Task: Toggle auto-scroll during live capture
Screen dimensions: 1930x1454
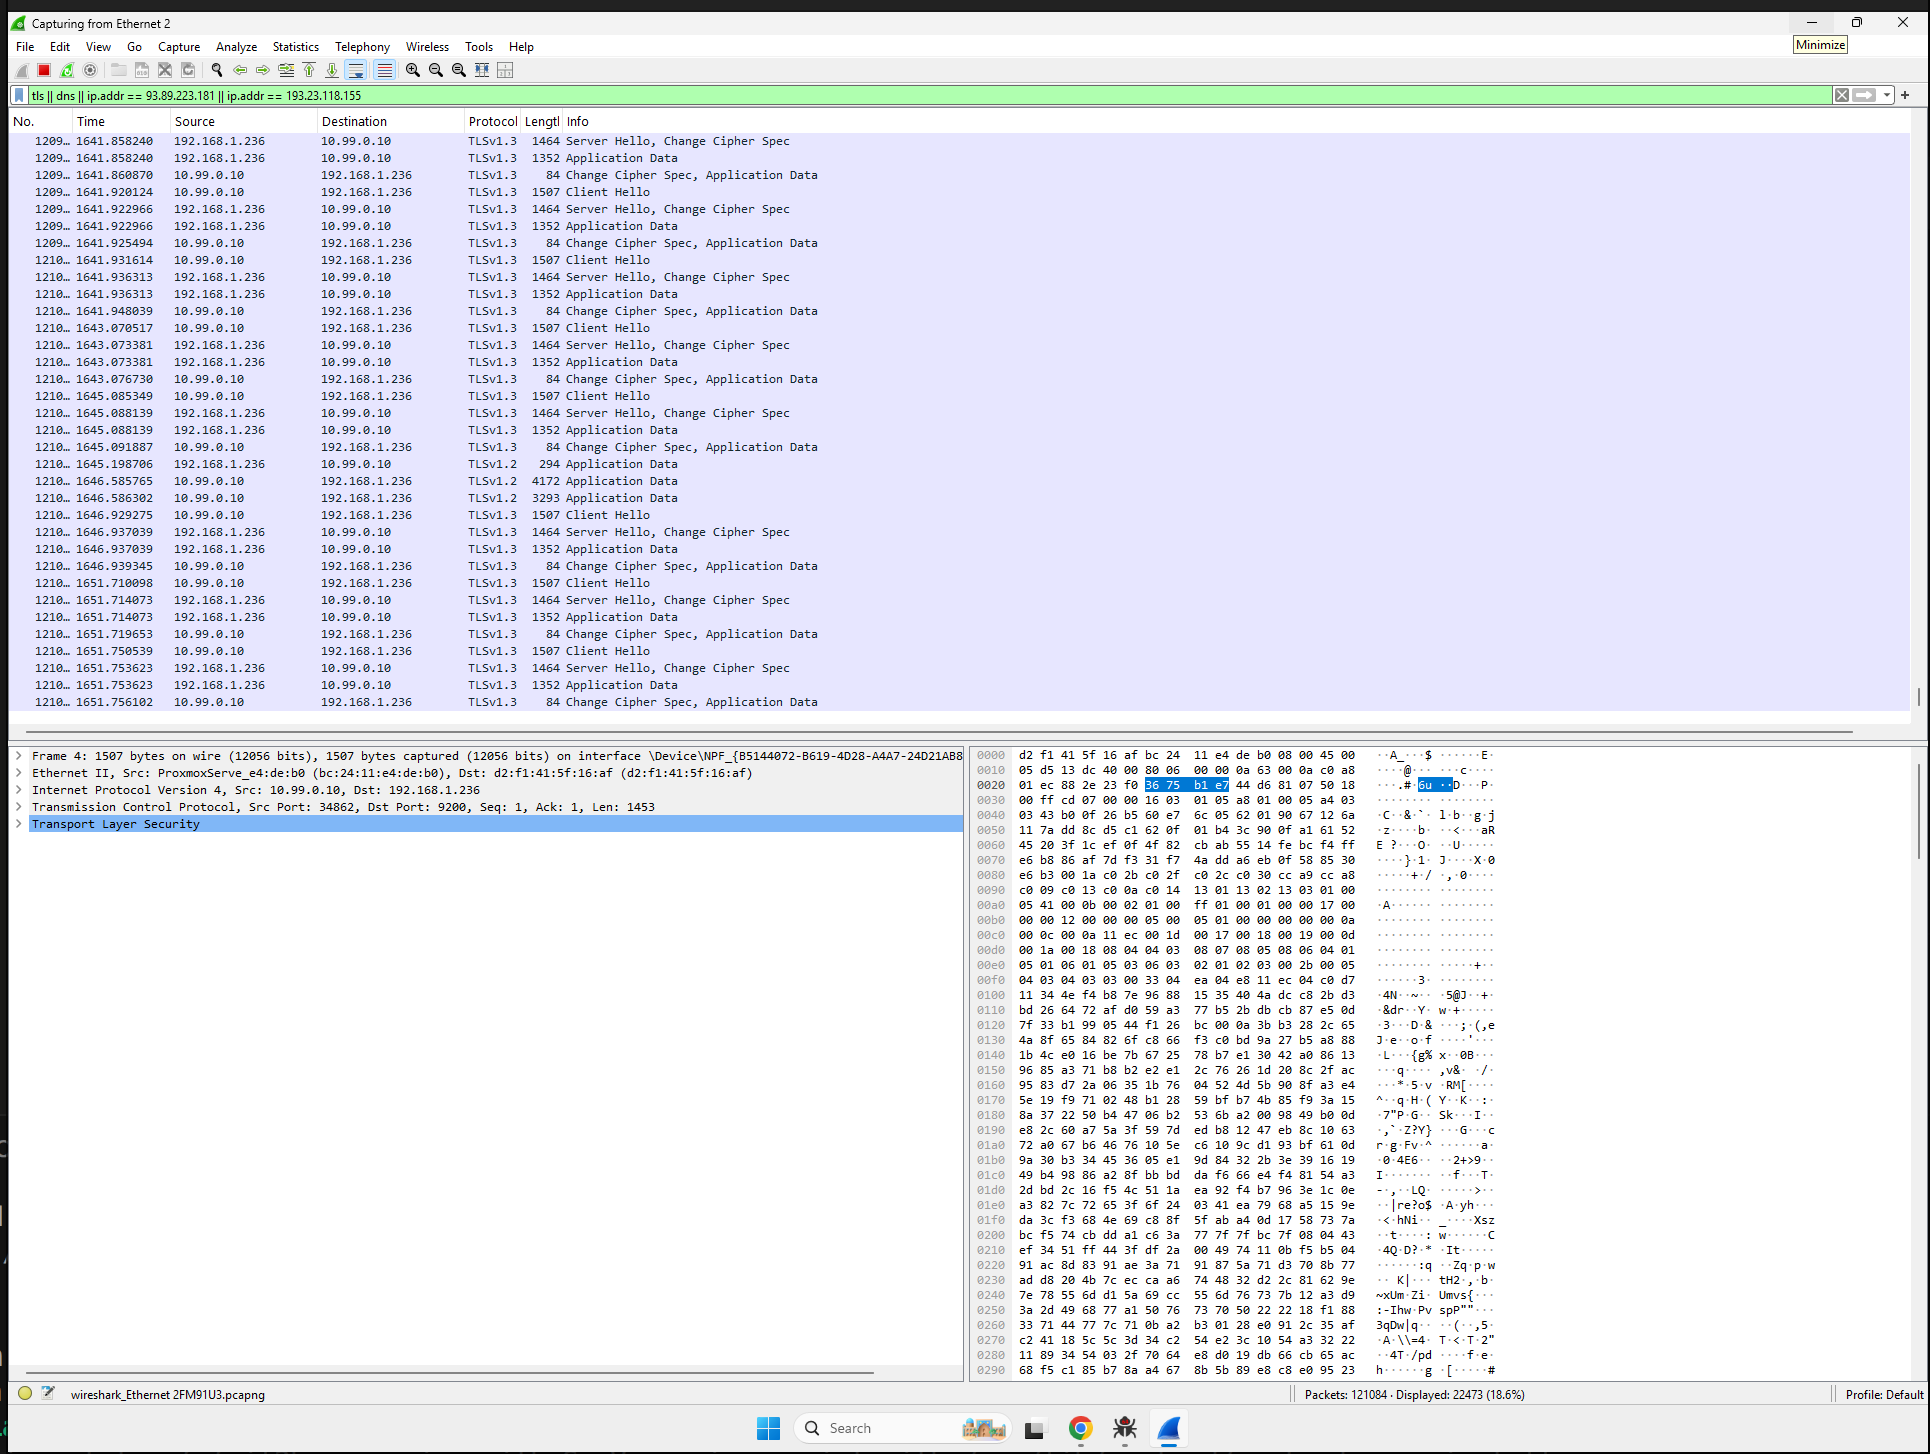Action: [x=356, y=70]
